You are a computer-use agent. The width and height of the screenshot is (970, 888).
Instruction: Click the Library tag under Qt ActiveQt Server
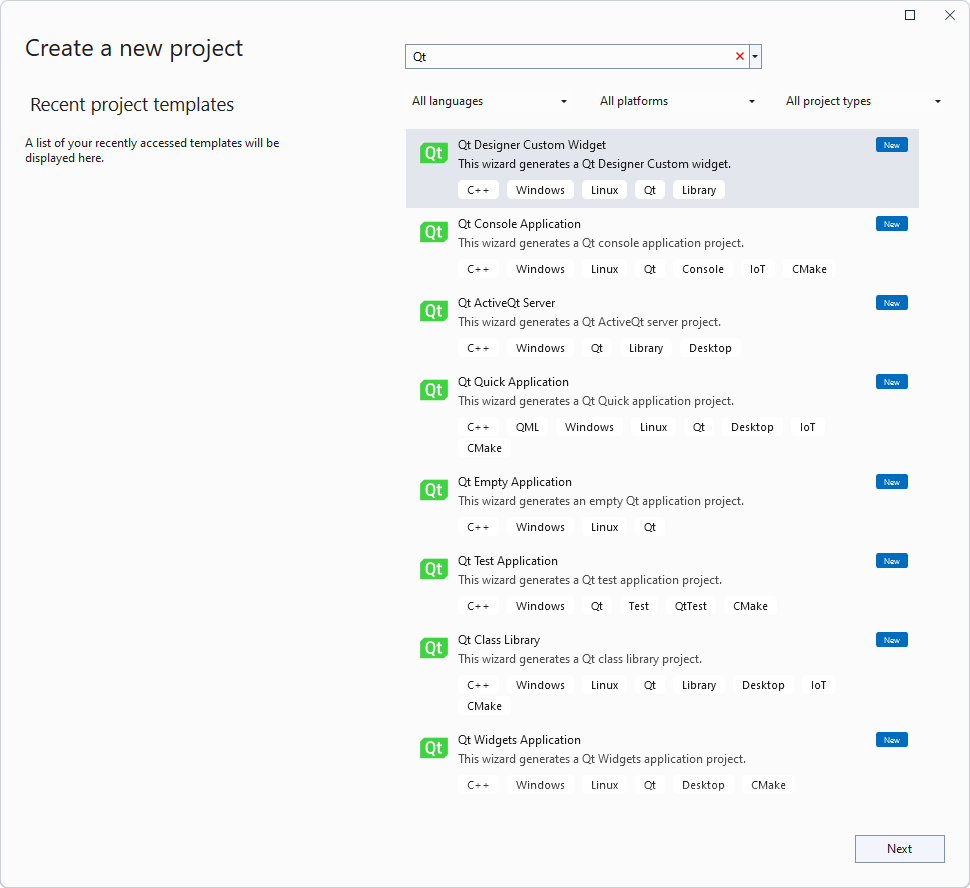click(x=645, y=347)
